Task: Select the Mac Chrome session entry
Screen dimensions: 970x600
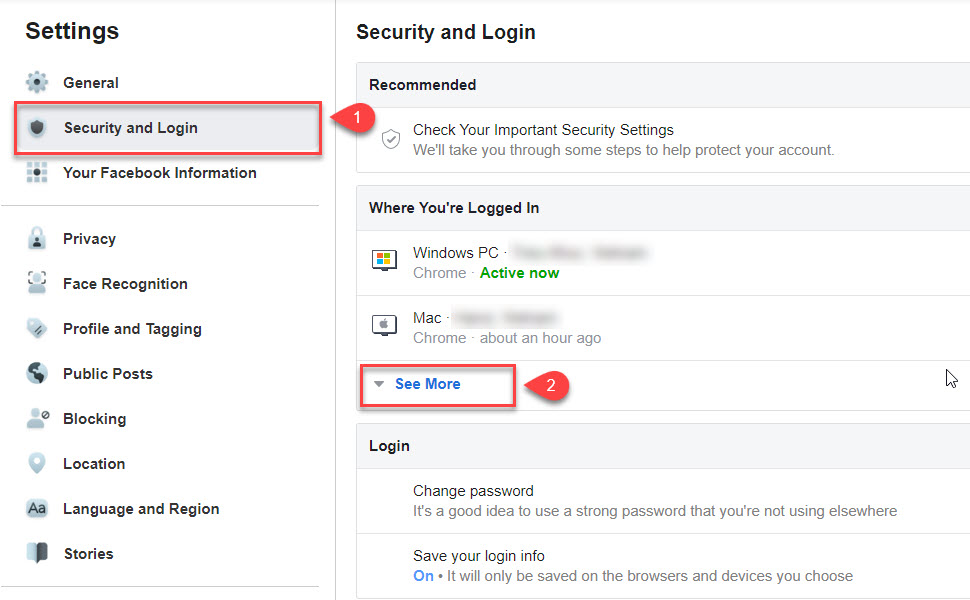Action: pyautogui.click(x=663, y=328)
